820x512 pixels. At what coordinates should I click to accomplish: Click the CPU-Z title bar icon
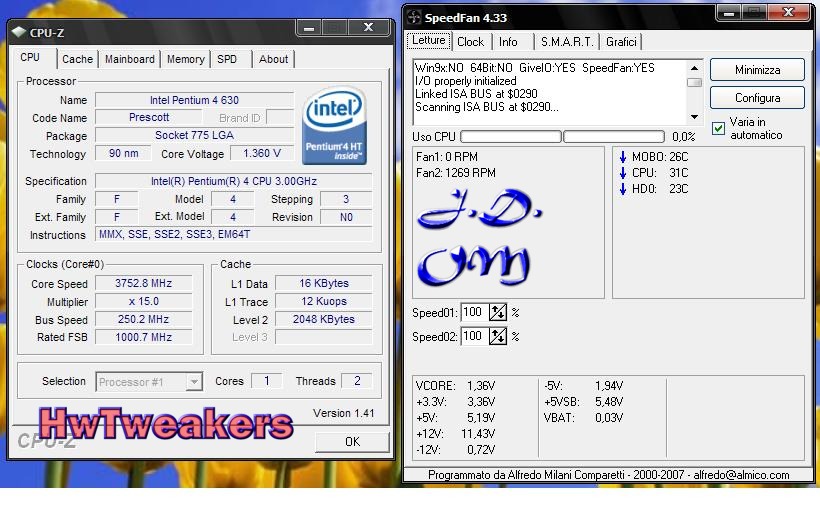19,31
